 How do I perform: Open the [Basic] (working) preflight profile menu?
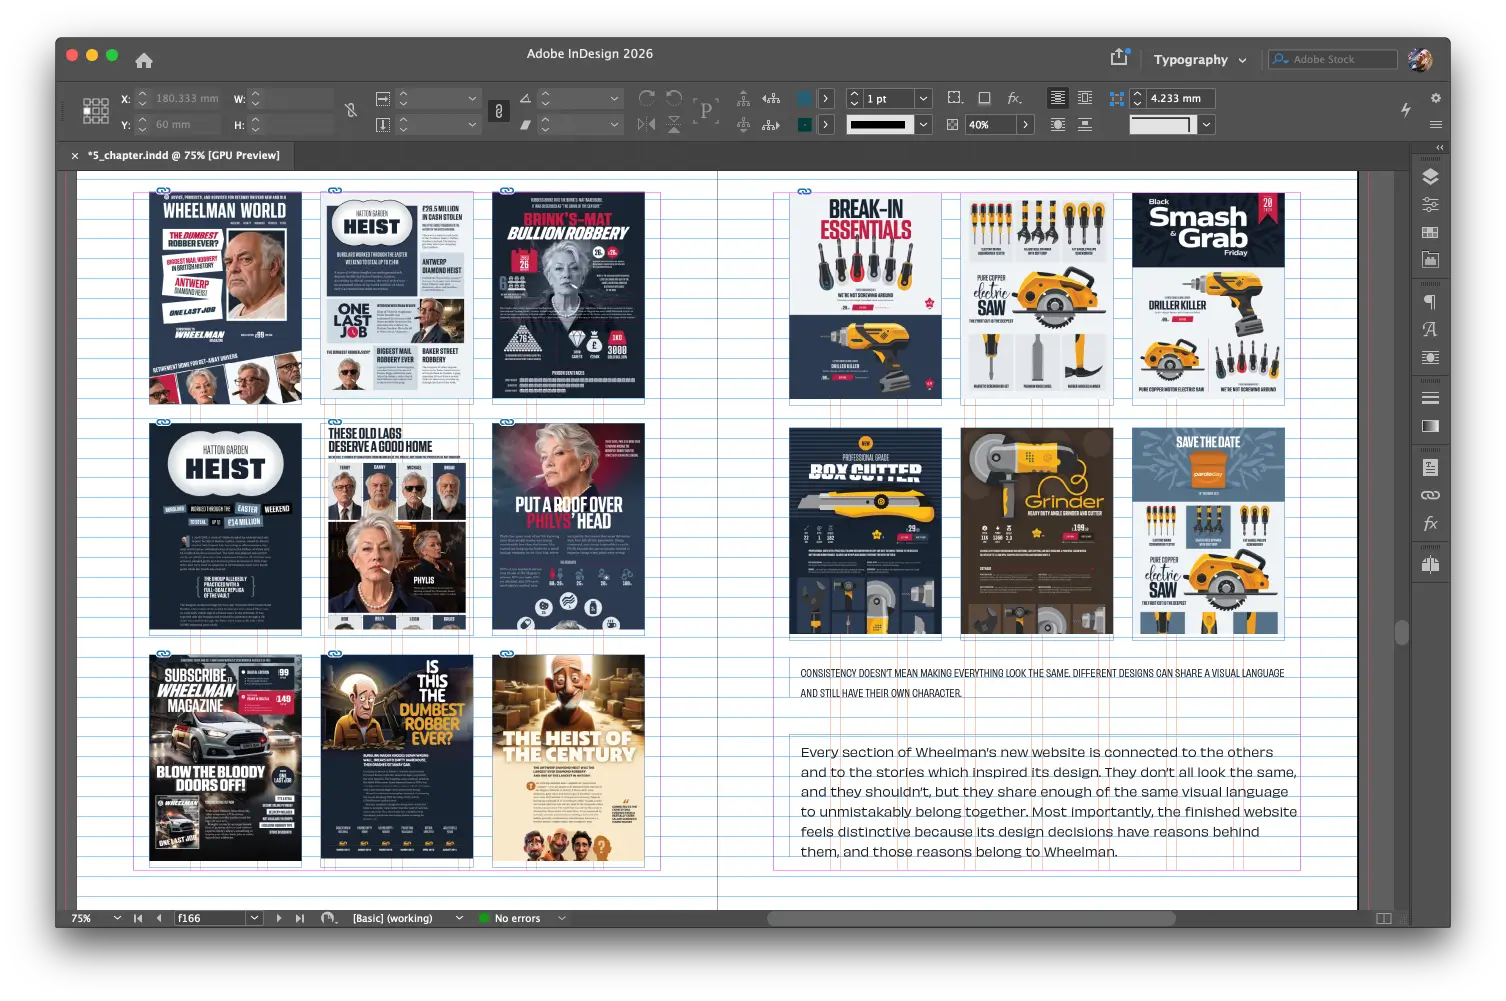[459, 918]
